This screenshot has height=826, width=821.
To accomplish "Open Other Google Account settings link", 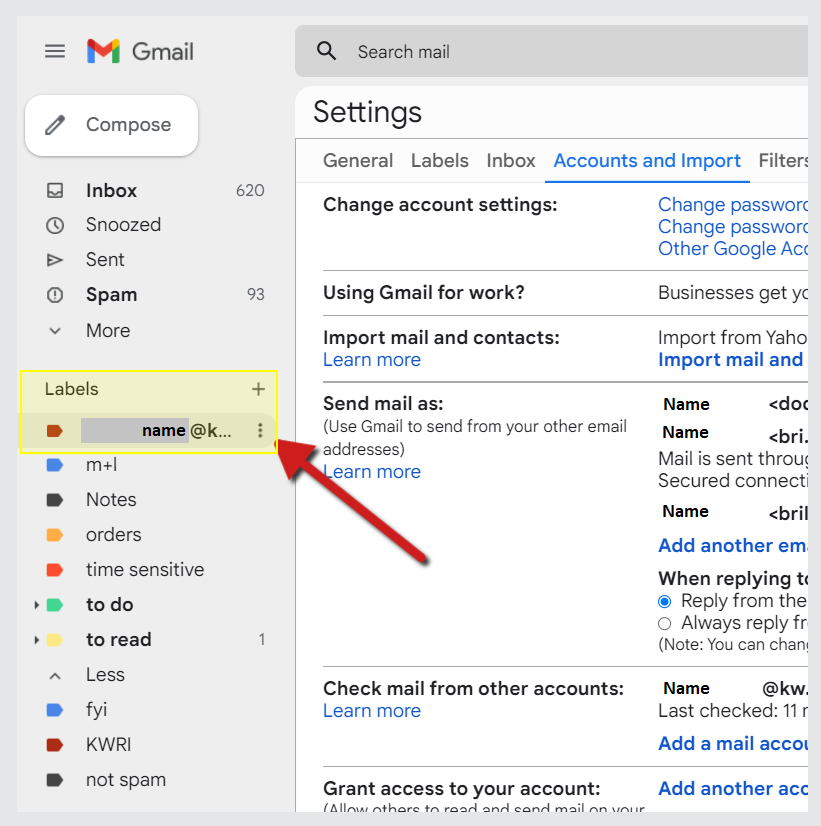I will [733, 249].
